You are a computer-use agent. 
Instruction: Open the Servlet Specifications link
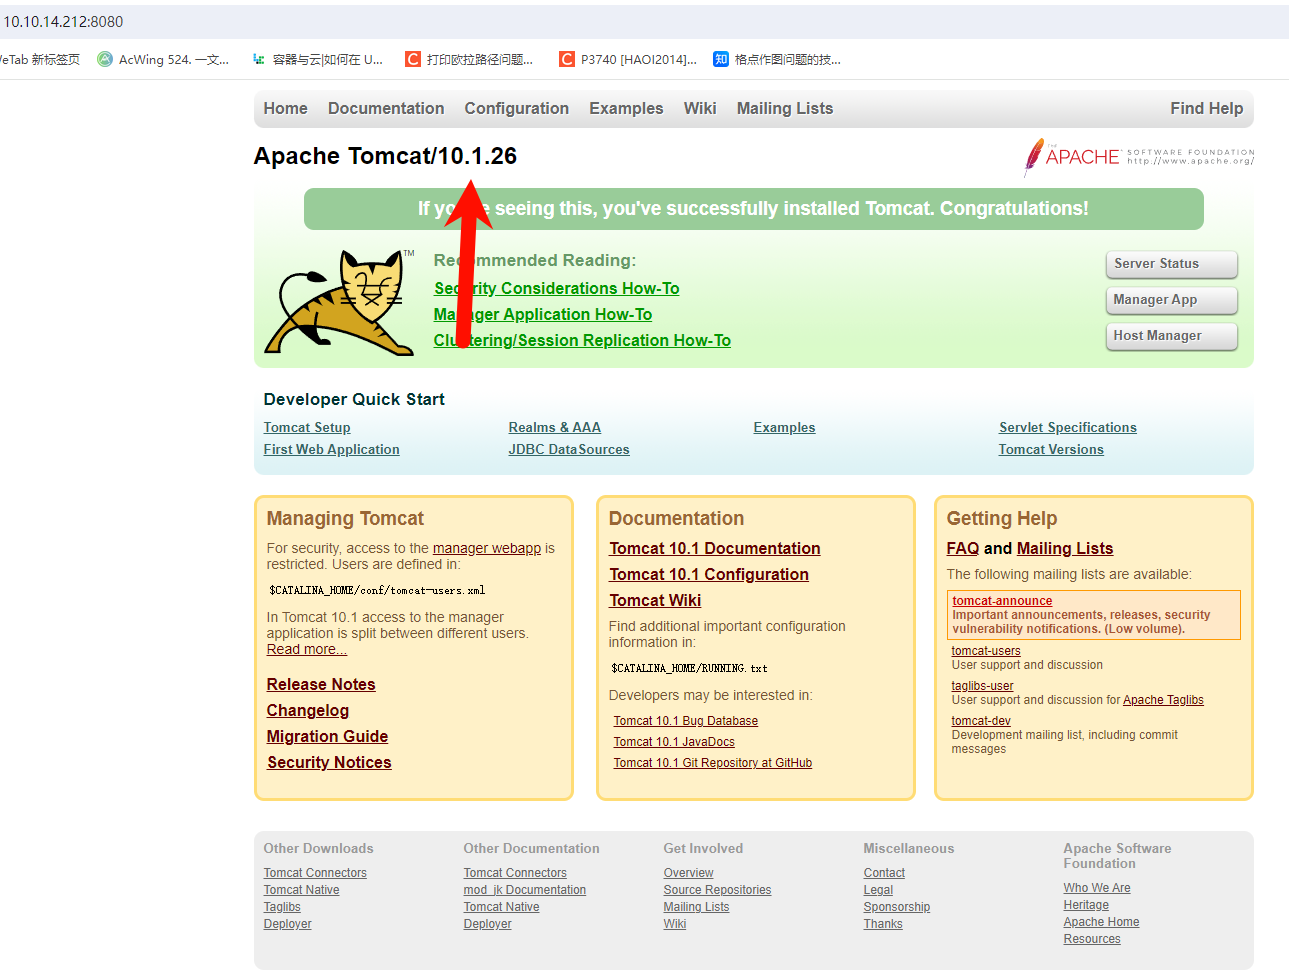(1068, 427)
